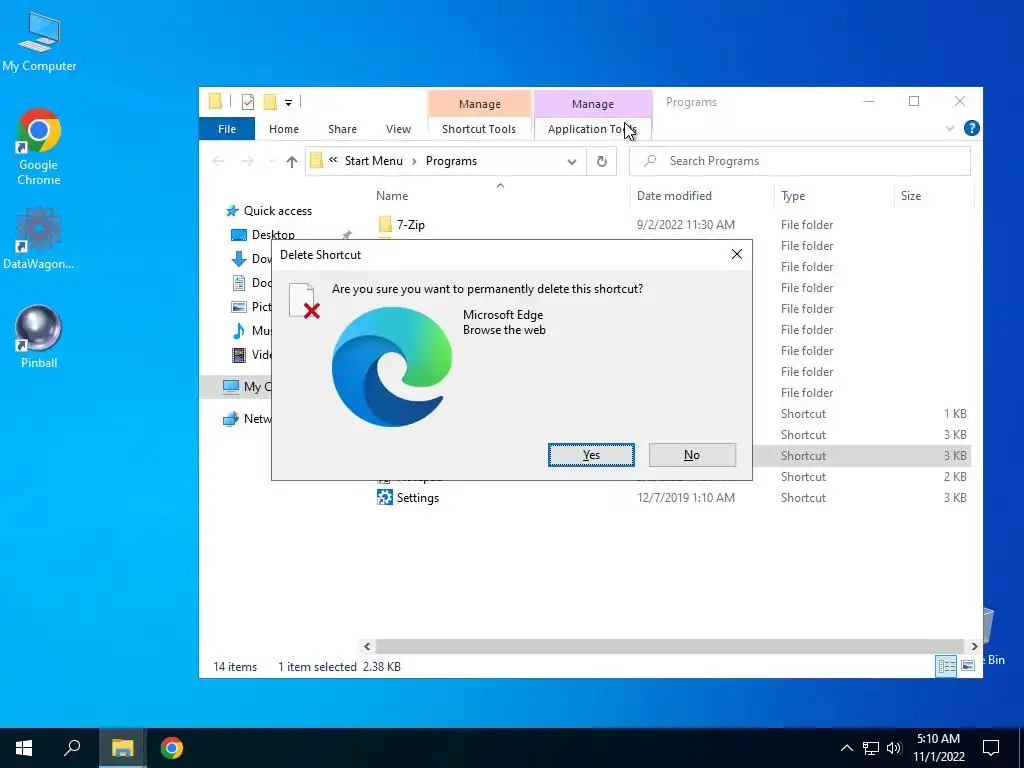Sort by Type column header
1024x768 pixels.
coord(793,196)
